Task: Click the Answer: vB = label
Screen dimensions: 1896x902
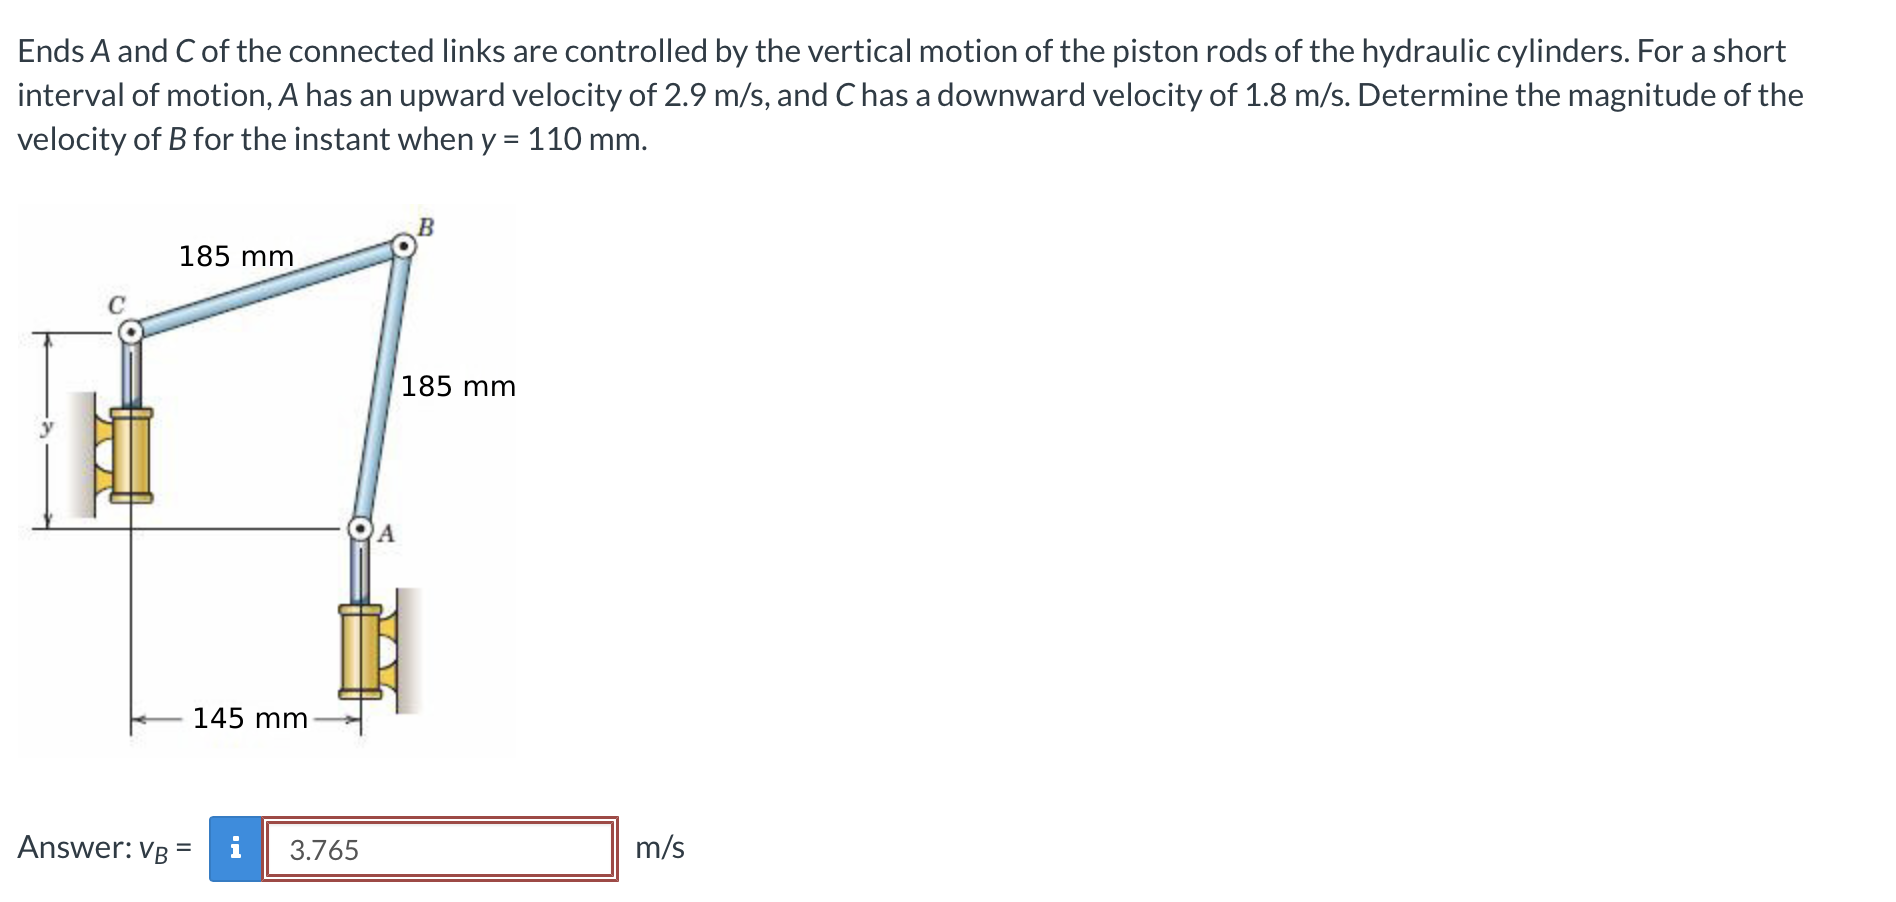Action: (x=103, y=847)
